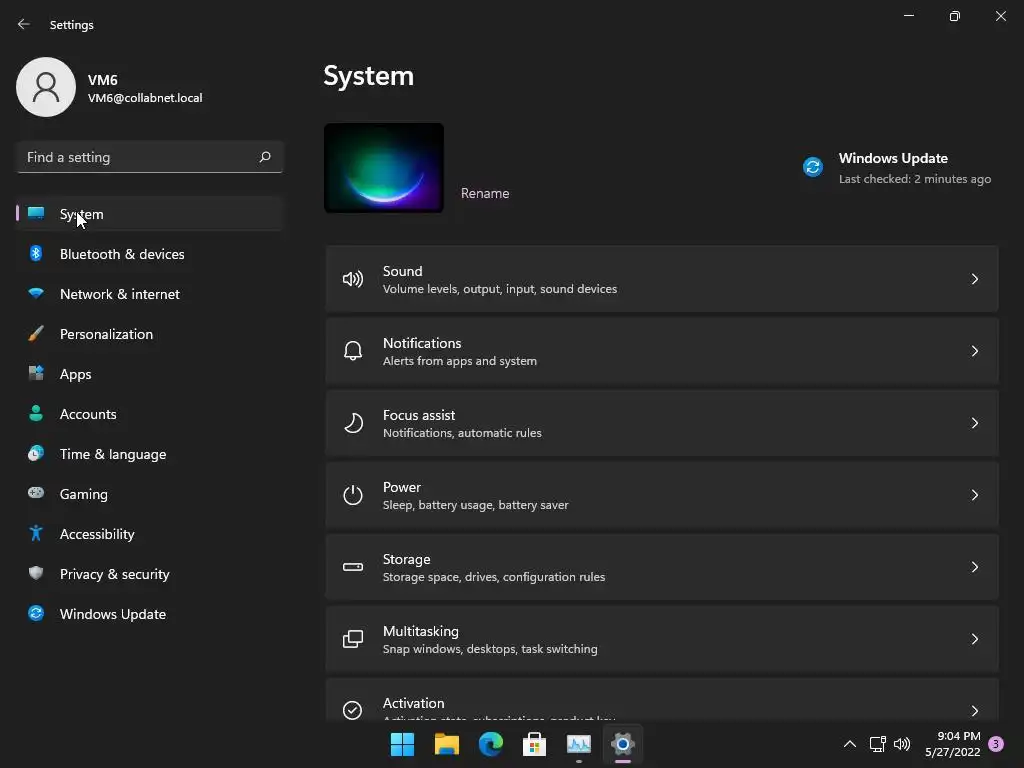Screen dimensions: 1024x768
Task: Click the Power icon in the list
Action: coord(353,495)
